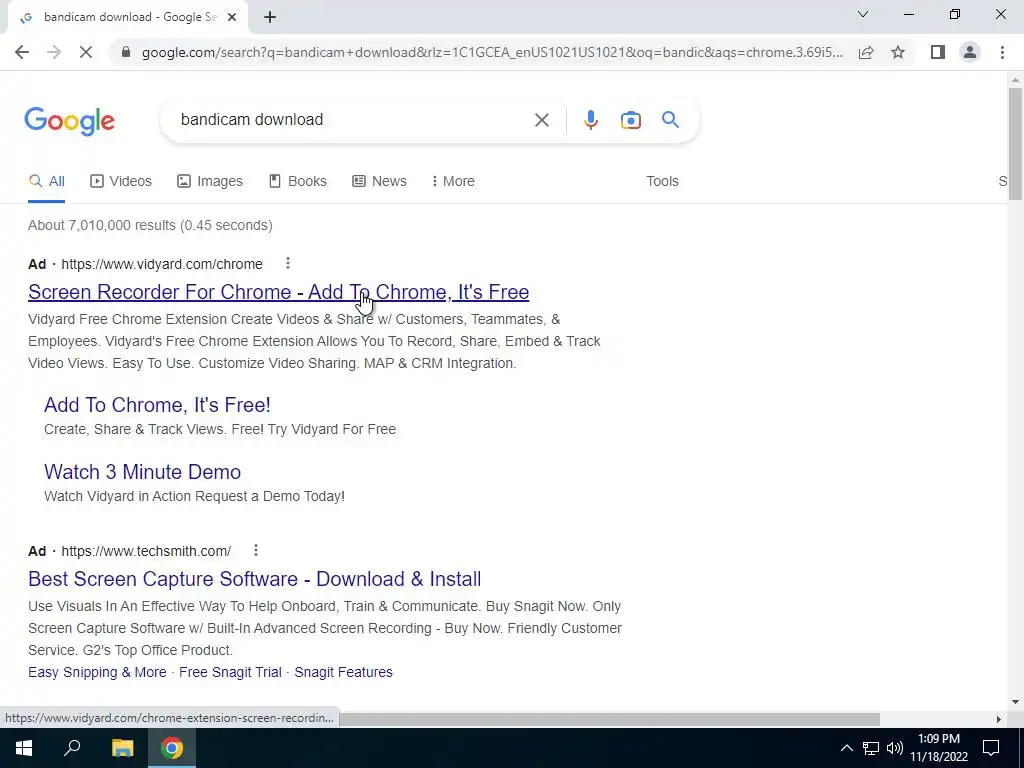Click Chrome icon in taskbar
Screen dimensions: 1024x768
click(x=172, y=748)
